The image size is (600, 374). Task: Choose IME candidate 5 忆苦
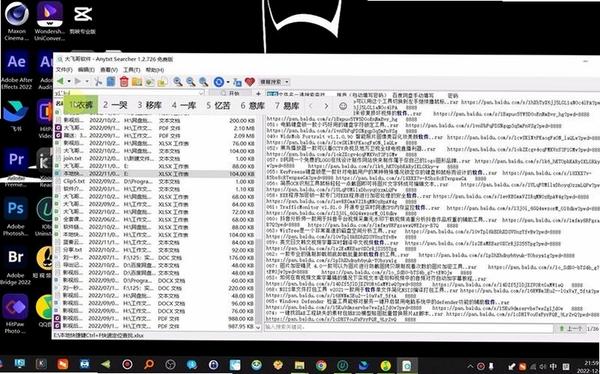click(218, 106)
